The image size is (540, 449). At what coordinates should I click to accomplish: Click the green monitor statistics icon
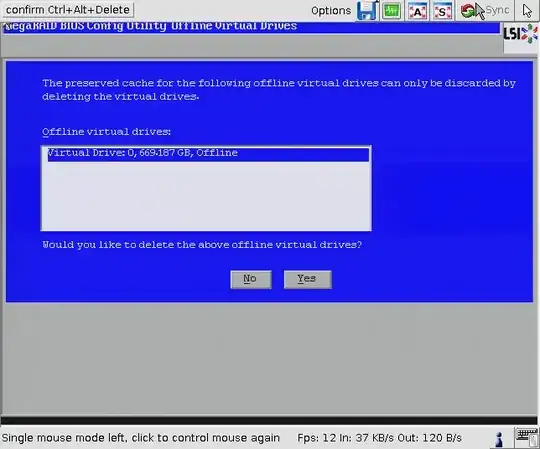(392, 11)
